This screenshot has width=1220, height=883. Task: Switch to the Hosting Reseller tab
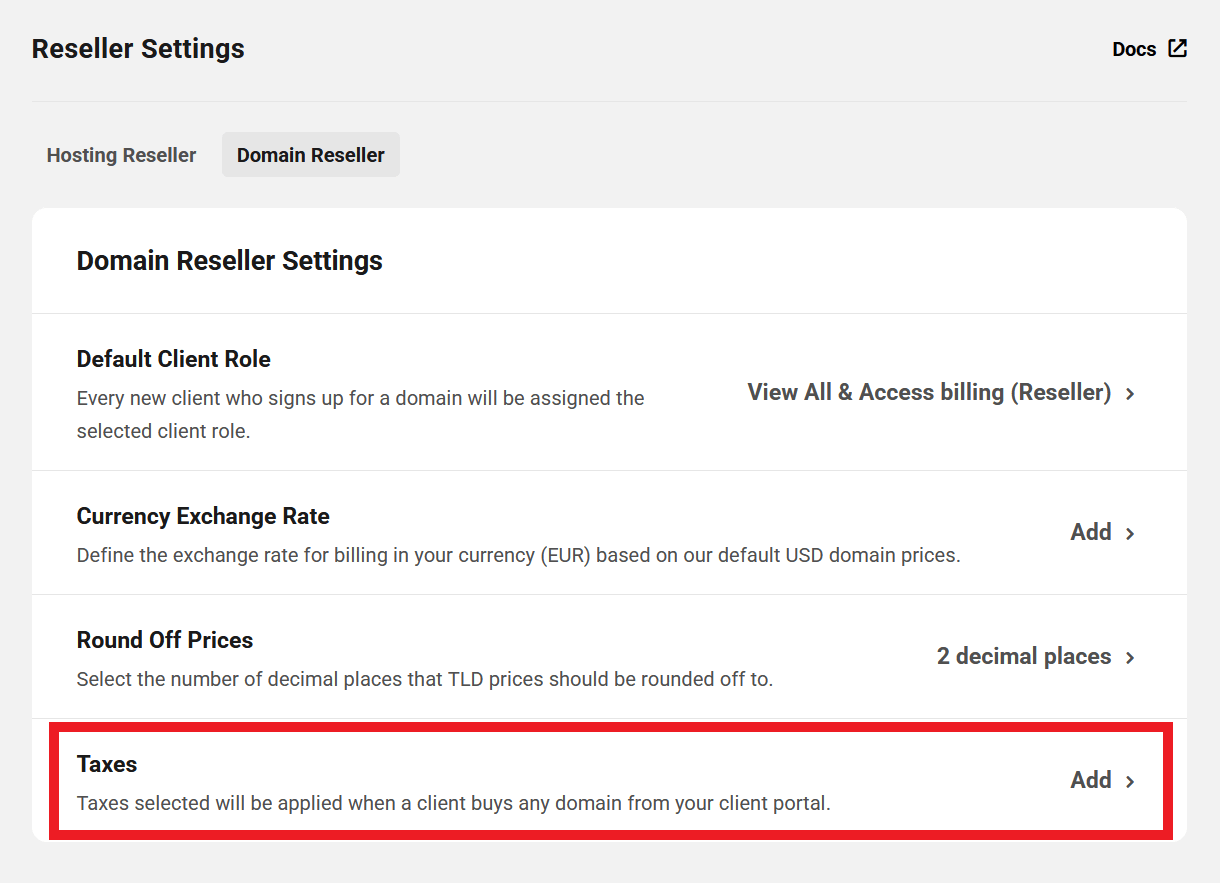(x=121, y=155)
